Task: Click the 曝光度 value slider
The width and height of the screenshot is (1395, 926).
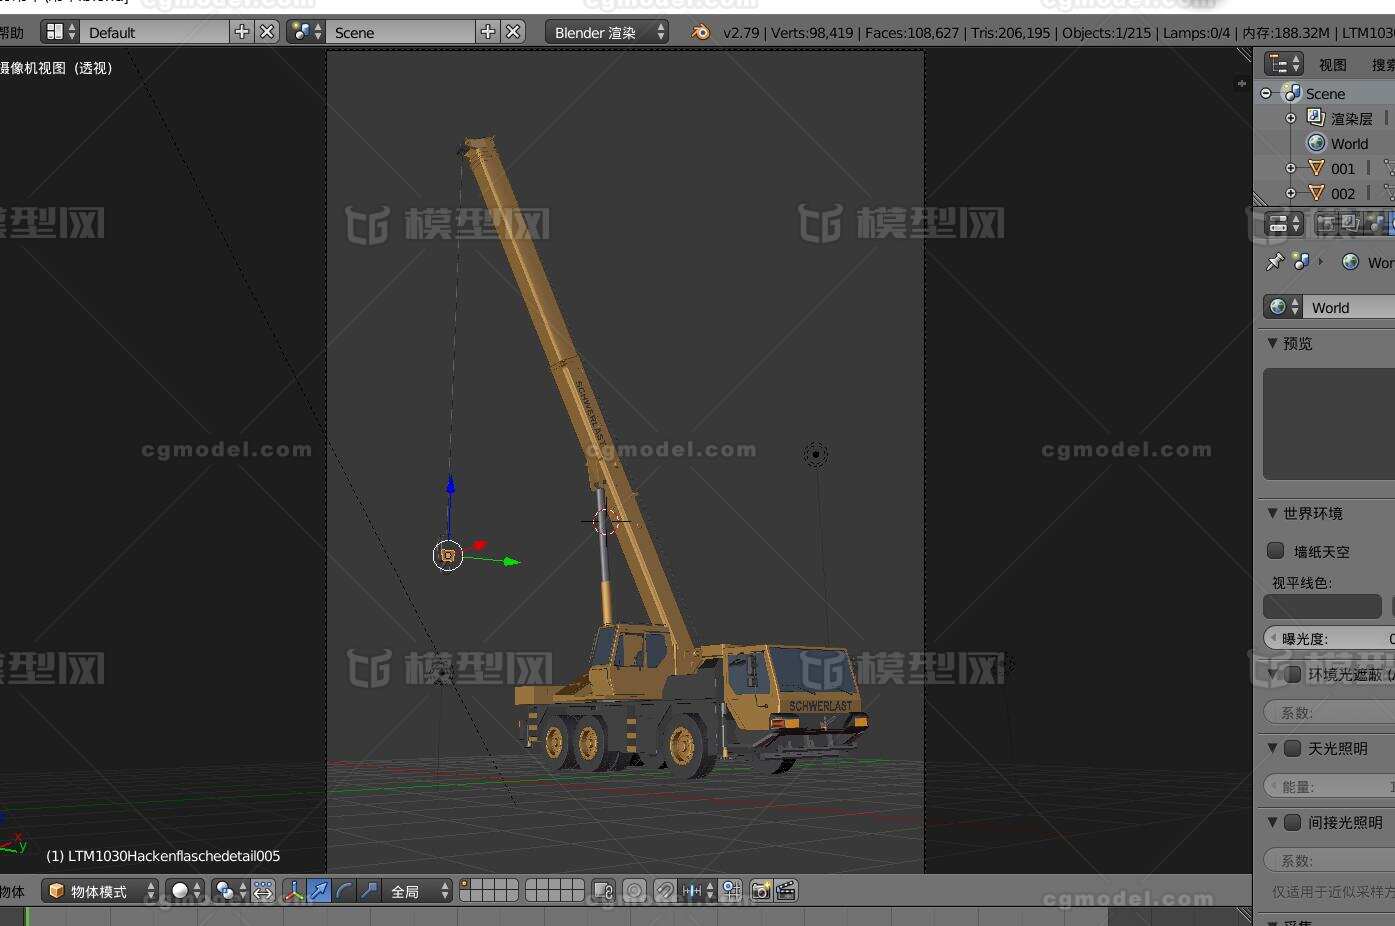Action: (1329, 638)
